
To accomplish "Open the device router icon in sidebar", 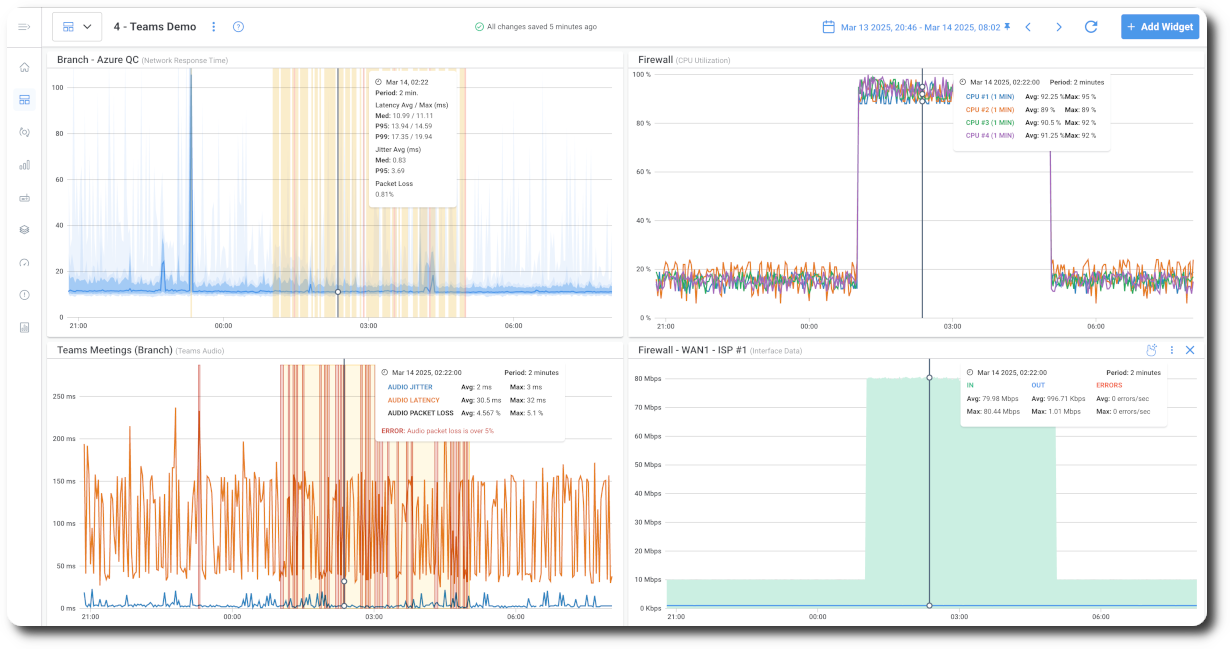I will (25, 197).
